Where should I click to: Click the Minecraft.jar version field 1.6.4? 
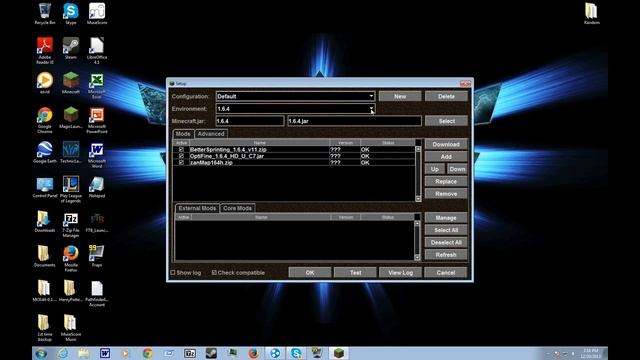click(250, 121)
